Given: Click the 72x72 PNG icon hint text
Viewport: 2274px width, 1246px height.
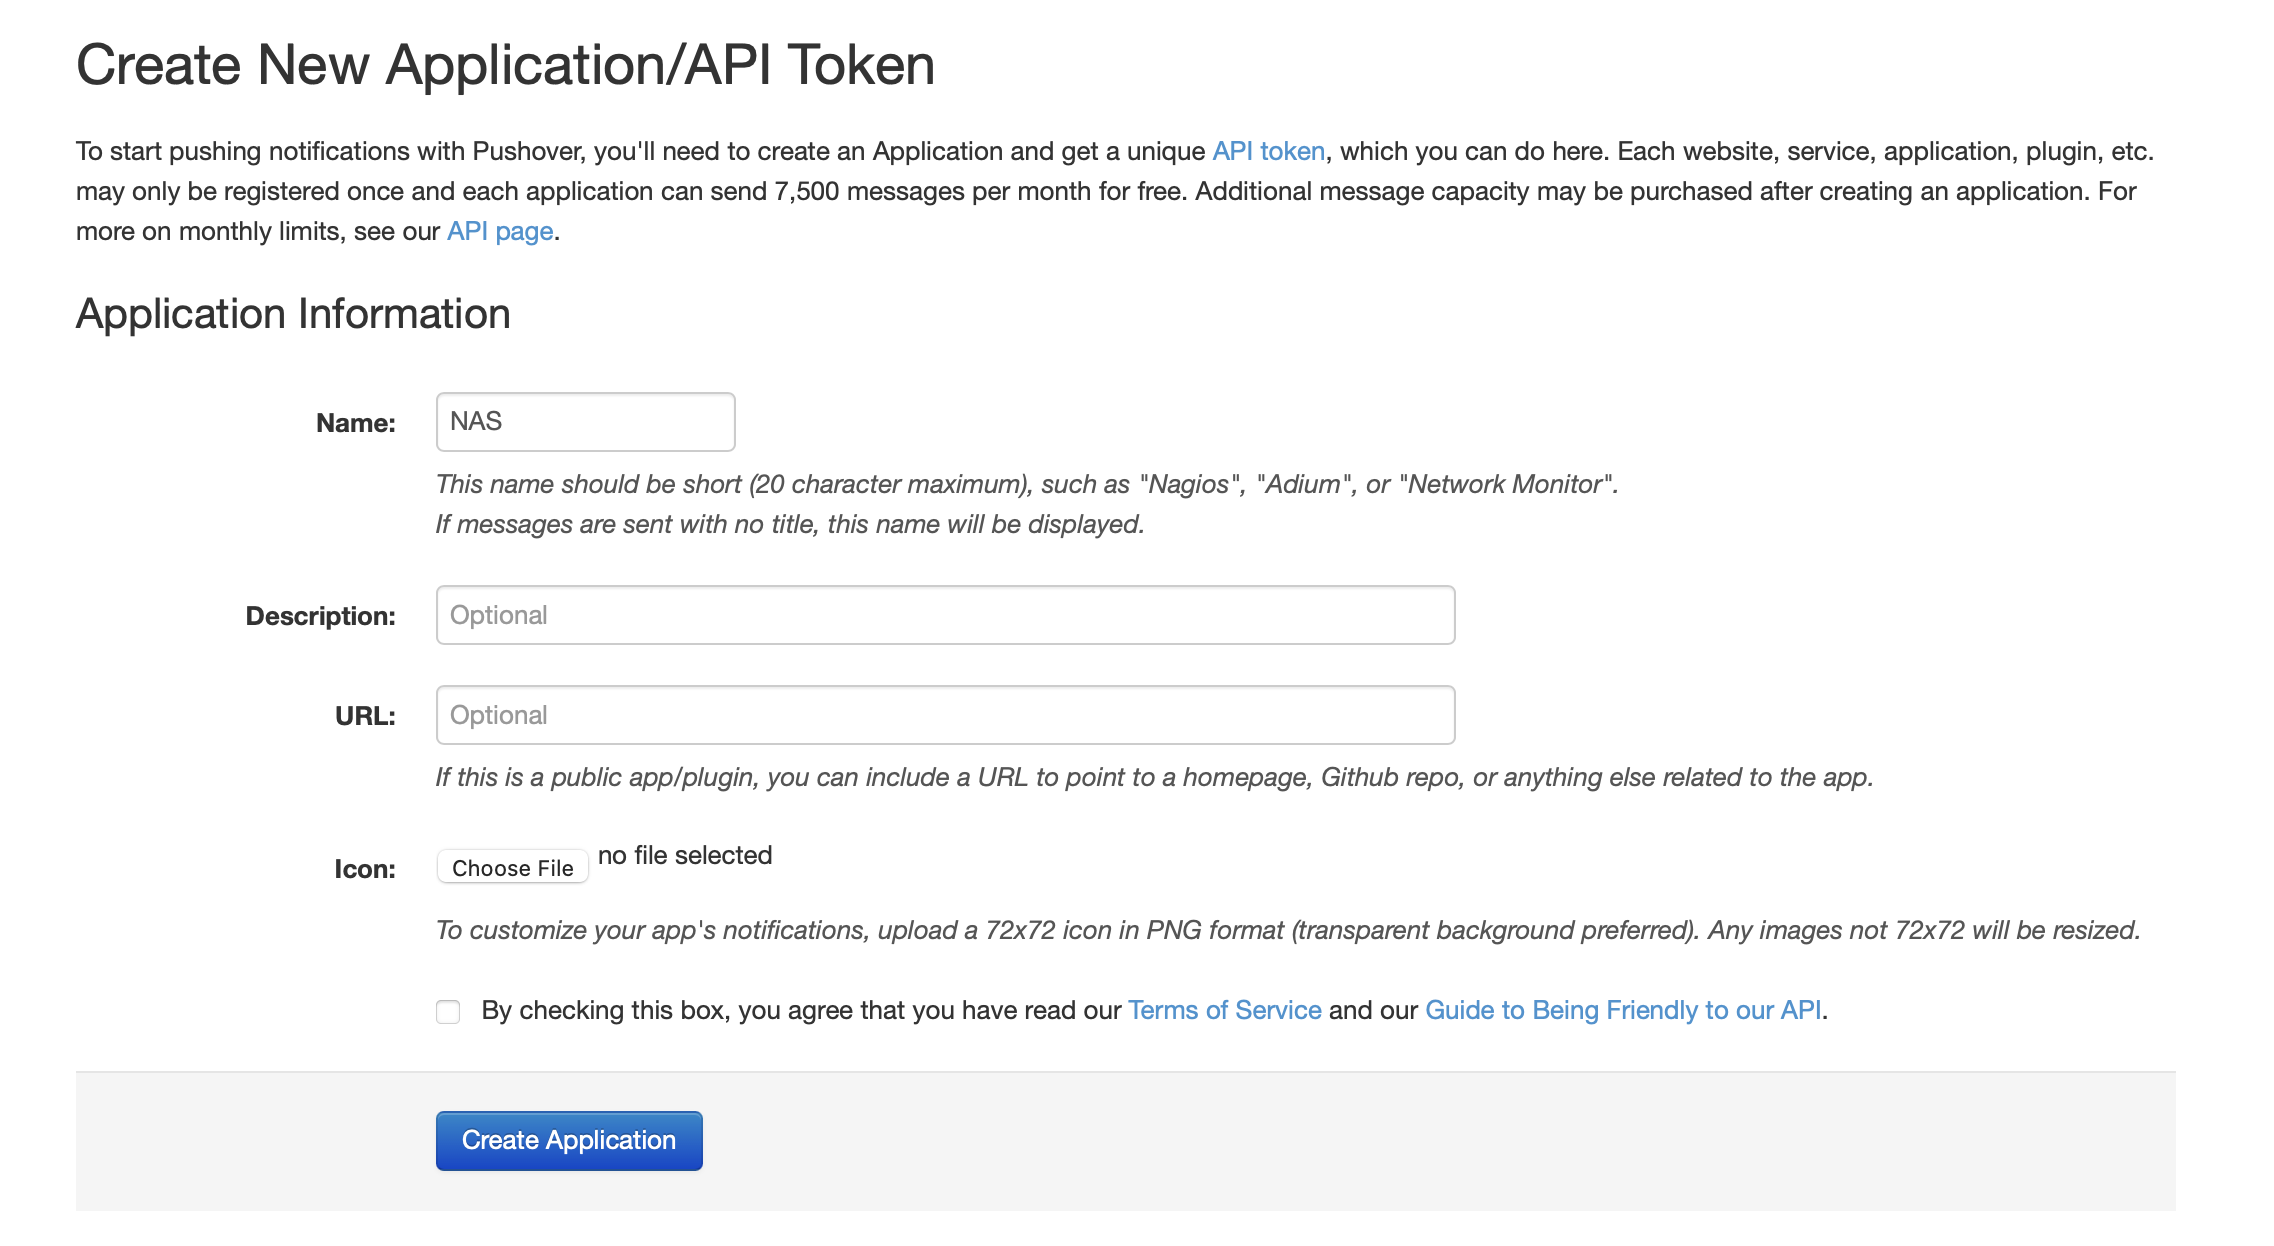Looking at the screenshot, I should [1288, 930].
